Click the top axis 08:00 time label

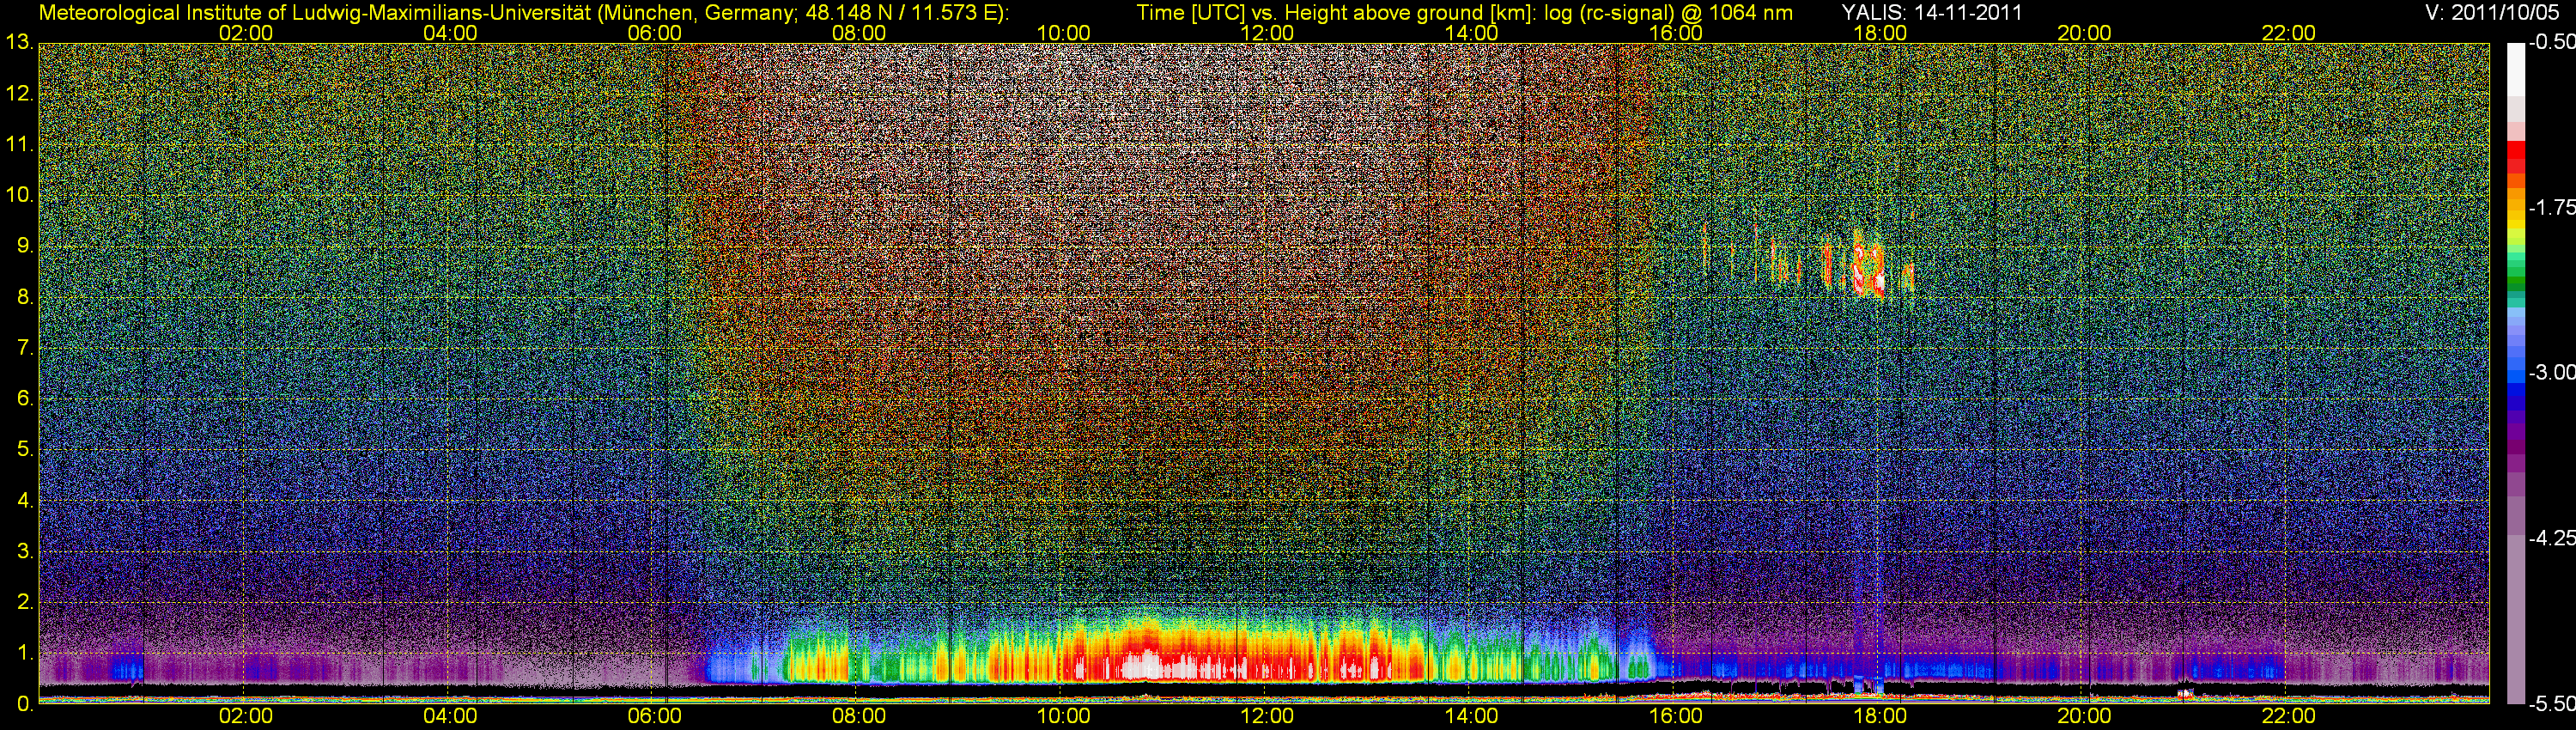tap(859, 33)
